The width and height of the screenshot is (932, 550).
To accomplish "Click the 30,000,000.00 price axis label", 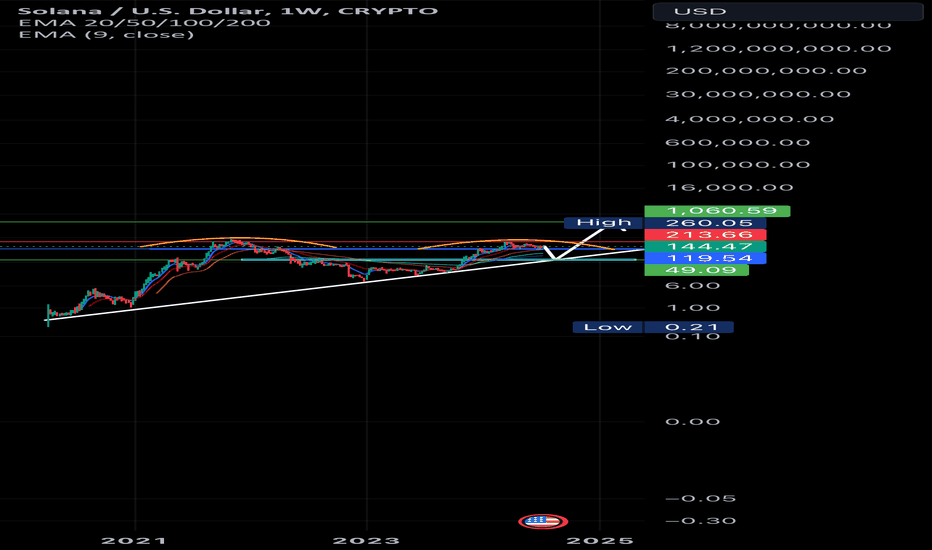I will coord(758,94).
